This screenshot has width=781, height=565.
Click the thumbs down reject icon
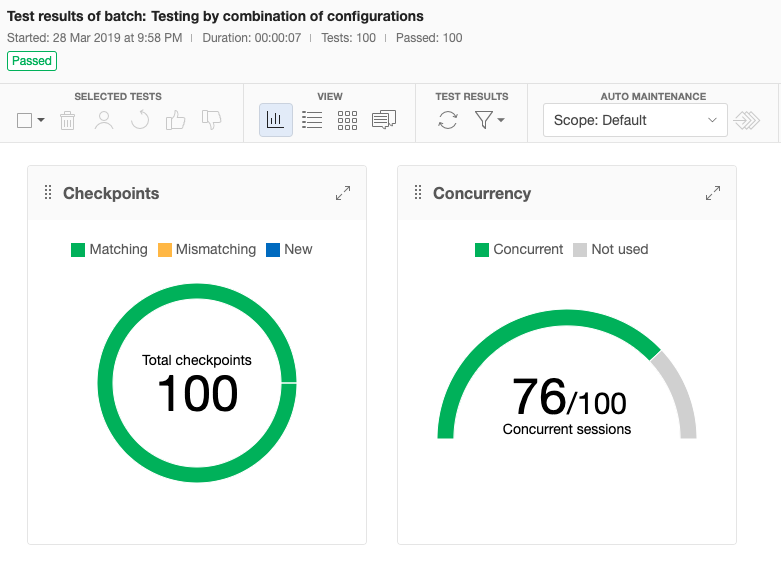tap(211, 121)
